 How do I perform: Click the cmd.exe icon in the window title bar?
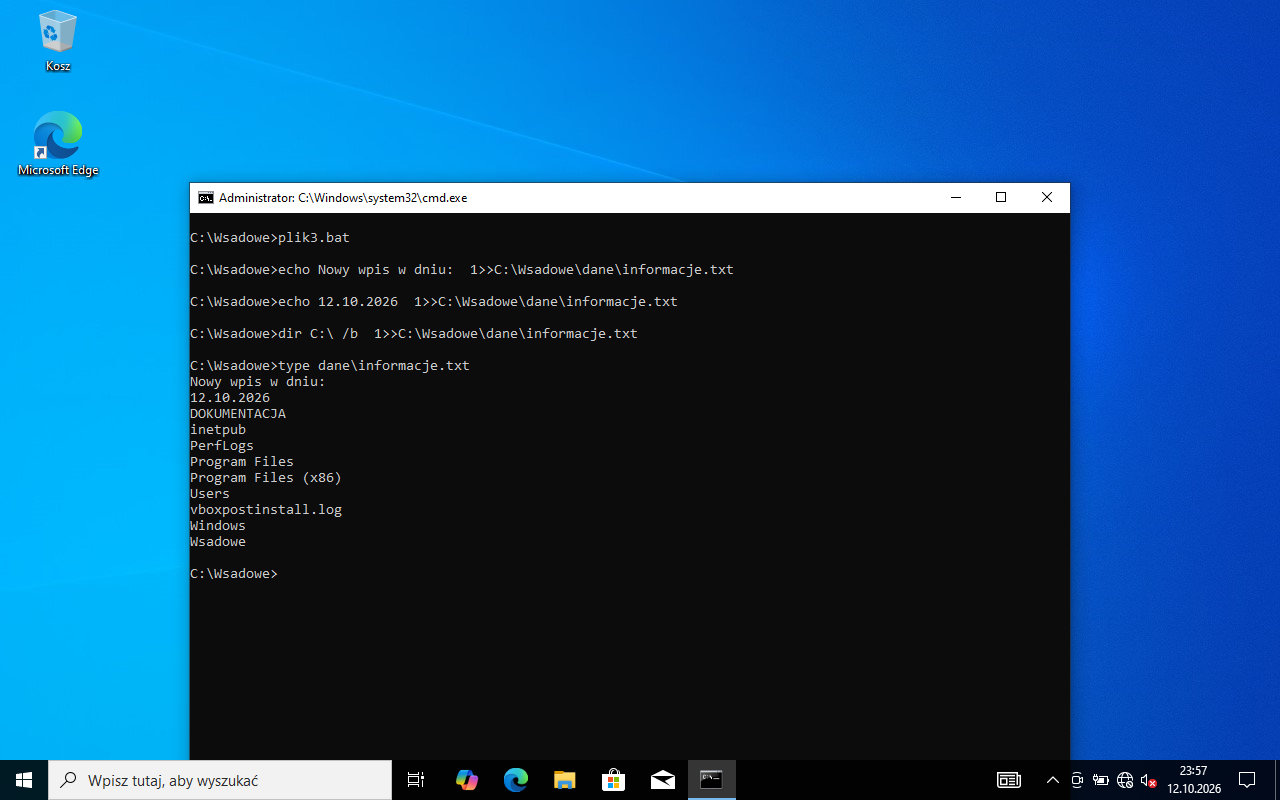point(205,198)
